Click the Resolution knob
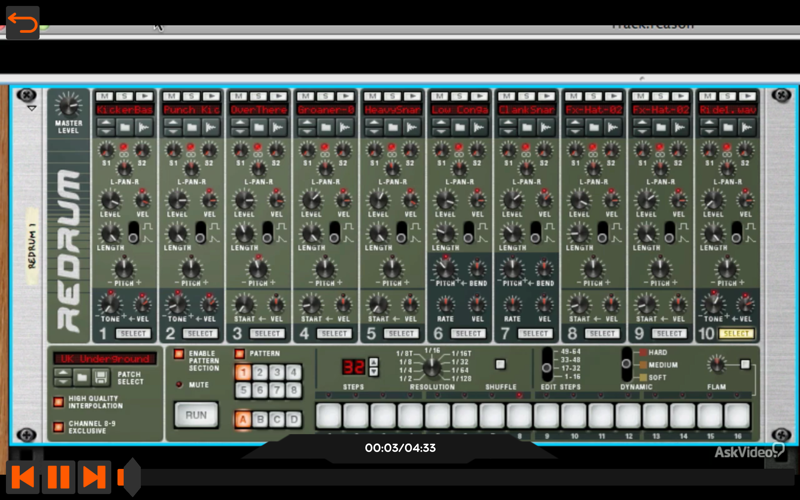This screenshot has width=800, height=500. click(x=432, y=367)
